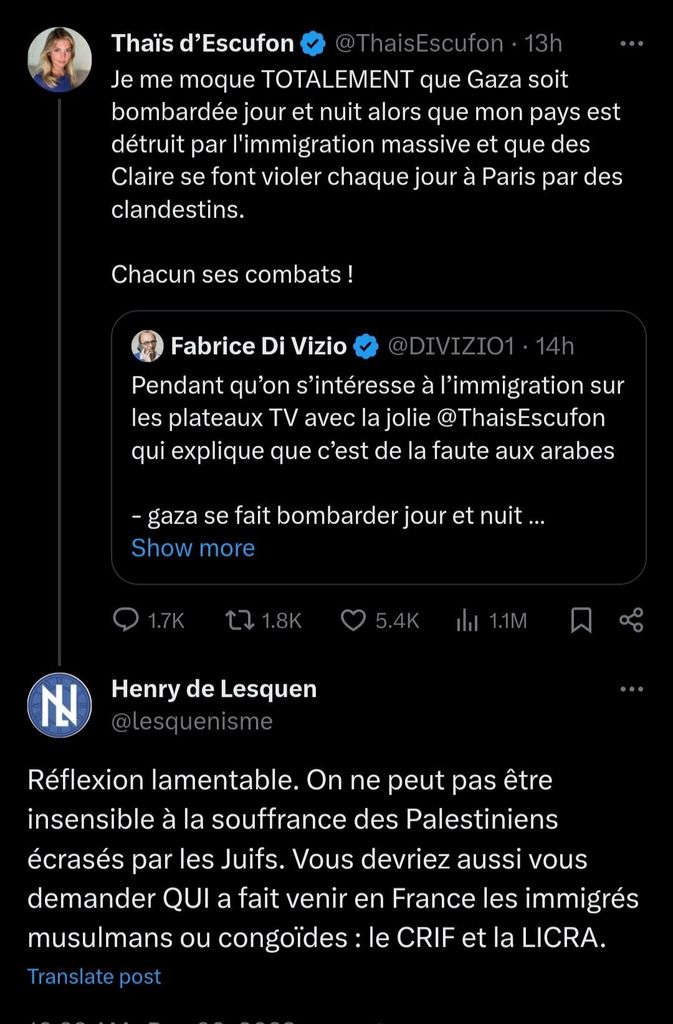The image size is (673, 1024).
Task: Click the Fabrice Di Vizio name
Action: (x=259, y=347)
